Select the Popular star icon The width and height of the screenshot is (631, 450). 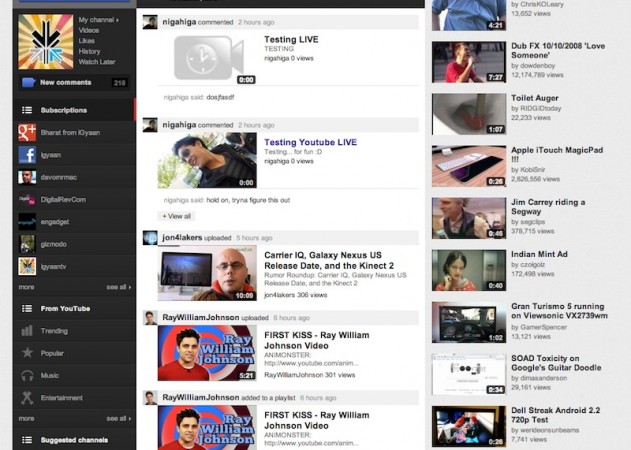[27, 353]
